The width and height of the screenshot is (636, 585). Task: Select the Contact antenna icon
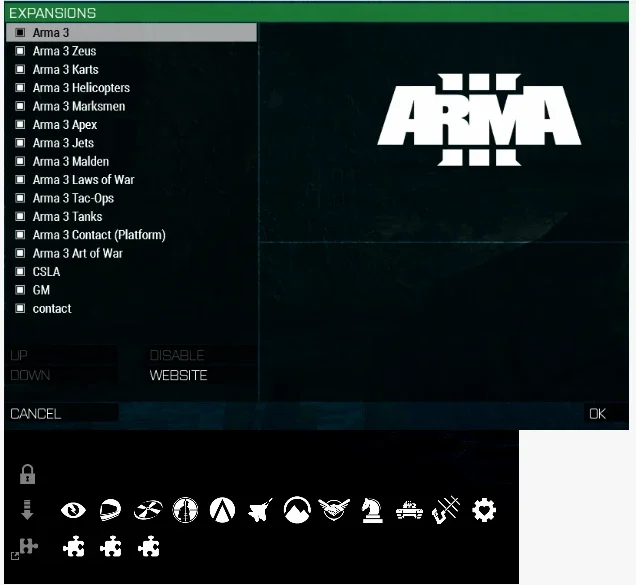[446, 510]
